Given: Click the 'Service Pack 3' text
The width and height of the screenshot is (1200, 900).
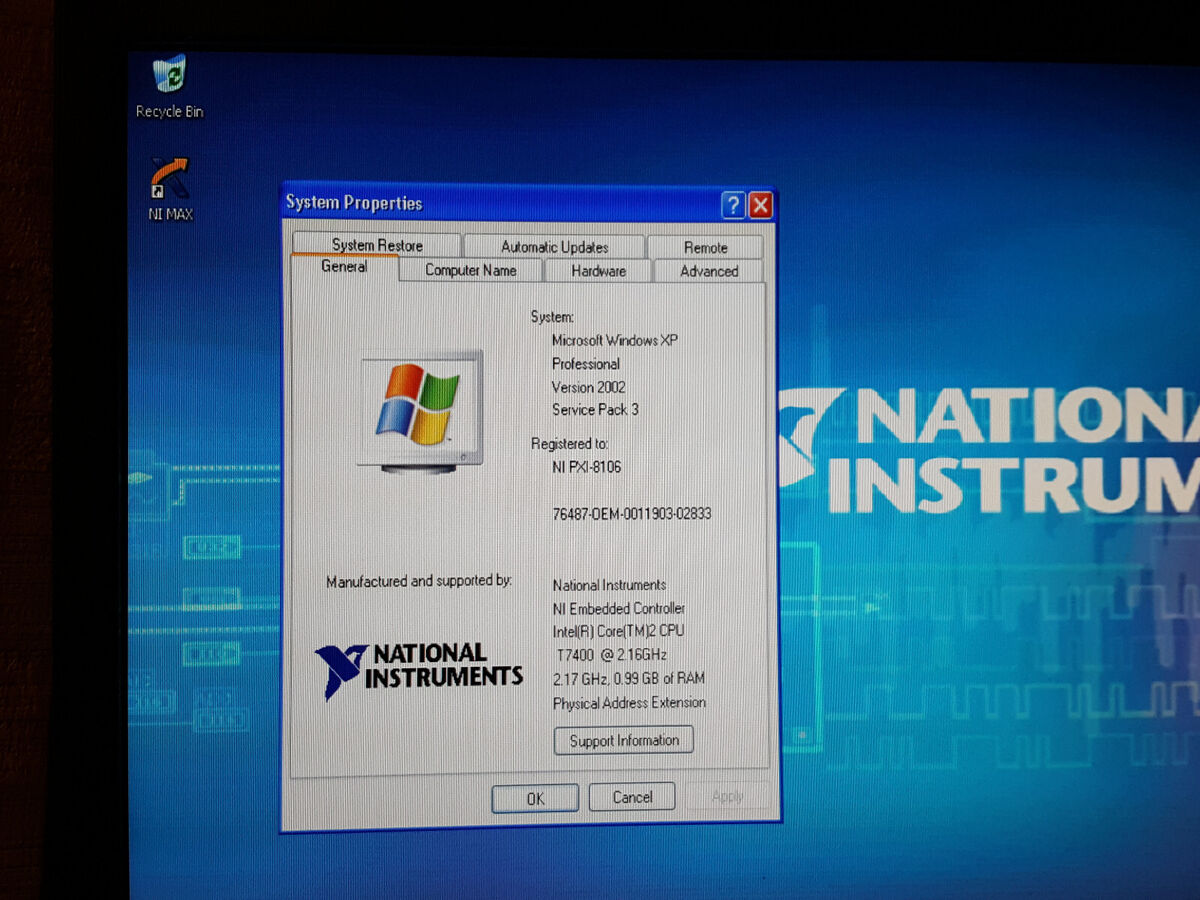Looking at the screenshot, I should coord(595,409).
